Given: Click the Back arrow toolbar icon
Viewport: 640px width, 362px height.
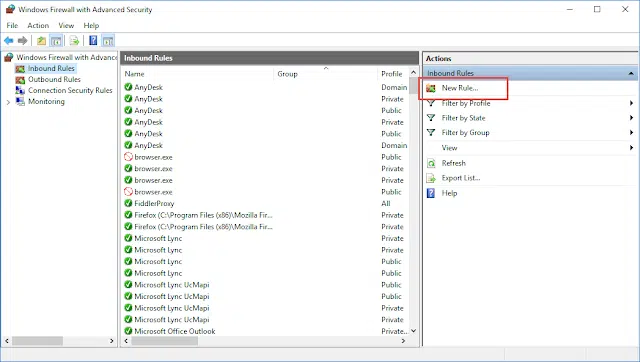Looking at the screenshot, I should click(9, 40).
